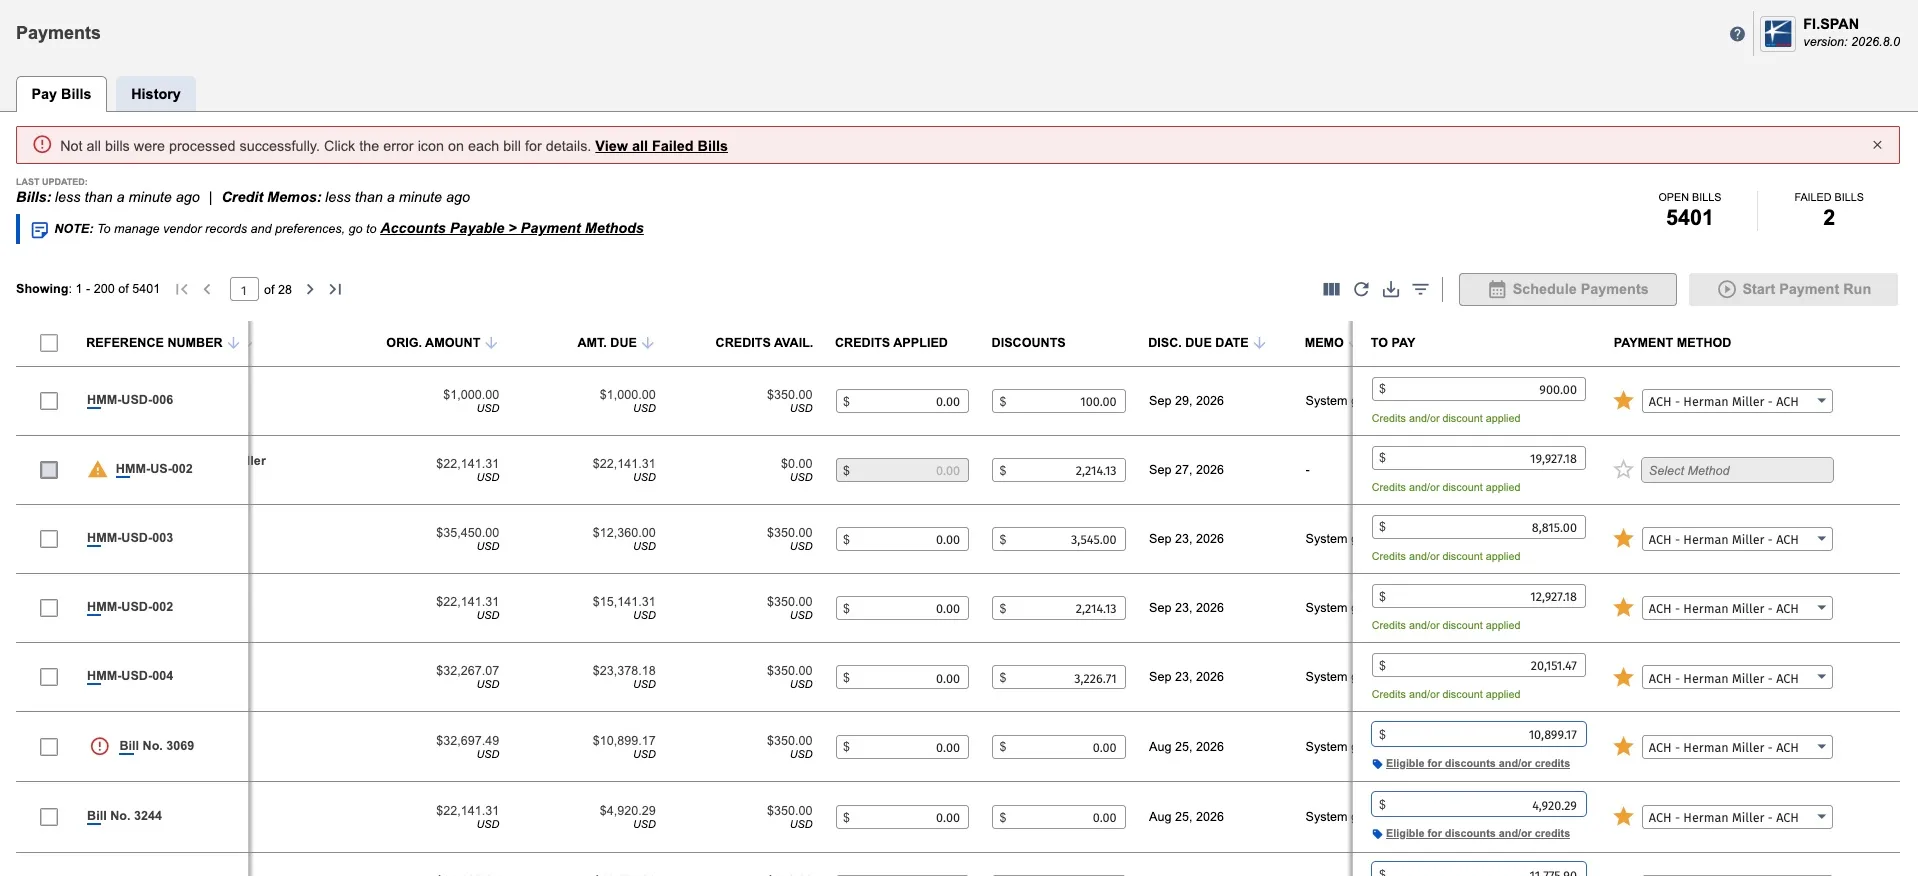
Task: Open bill HMM-USD-006 reference link
Action: [x=130, y=400]
